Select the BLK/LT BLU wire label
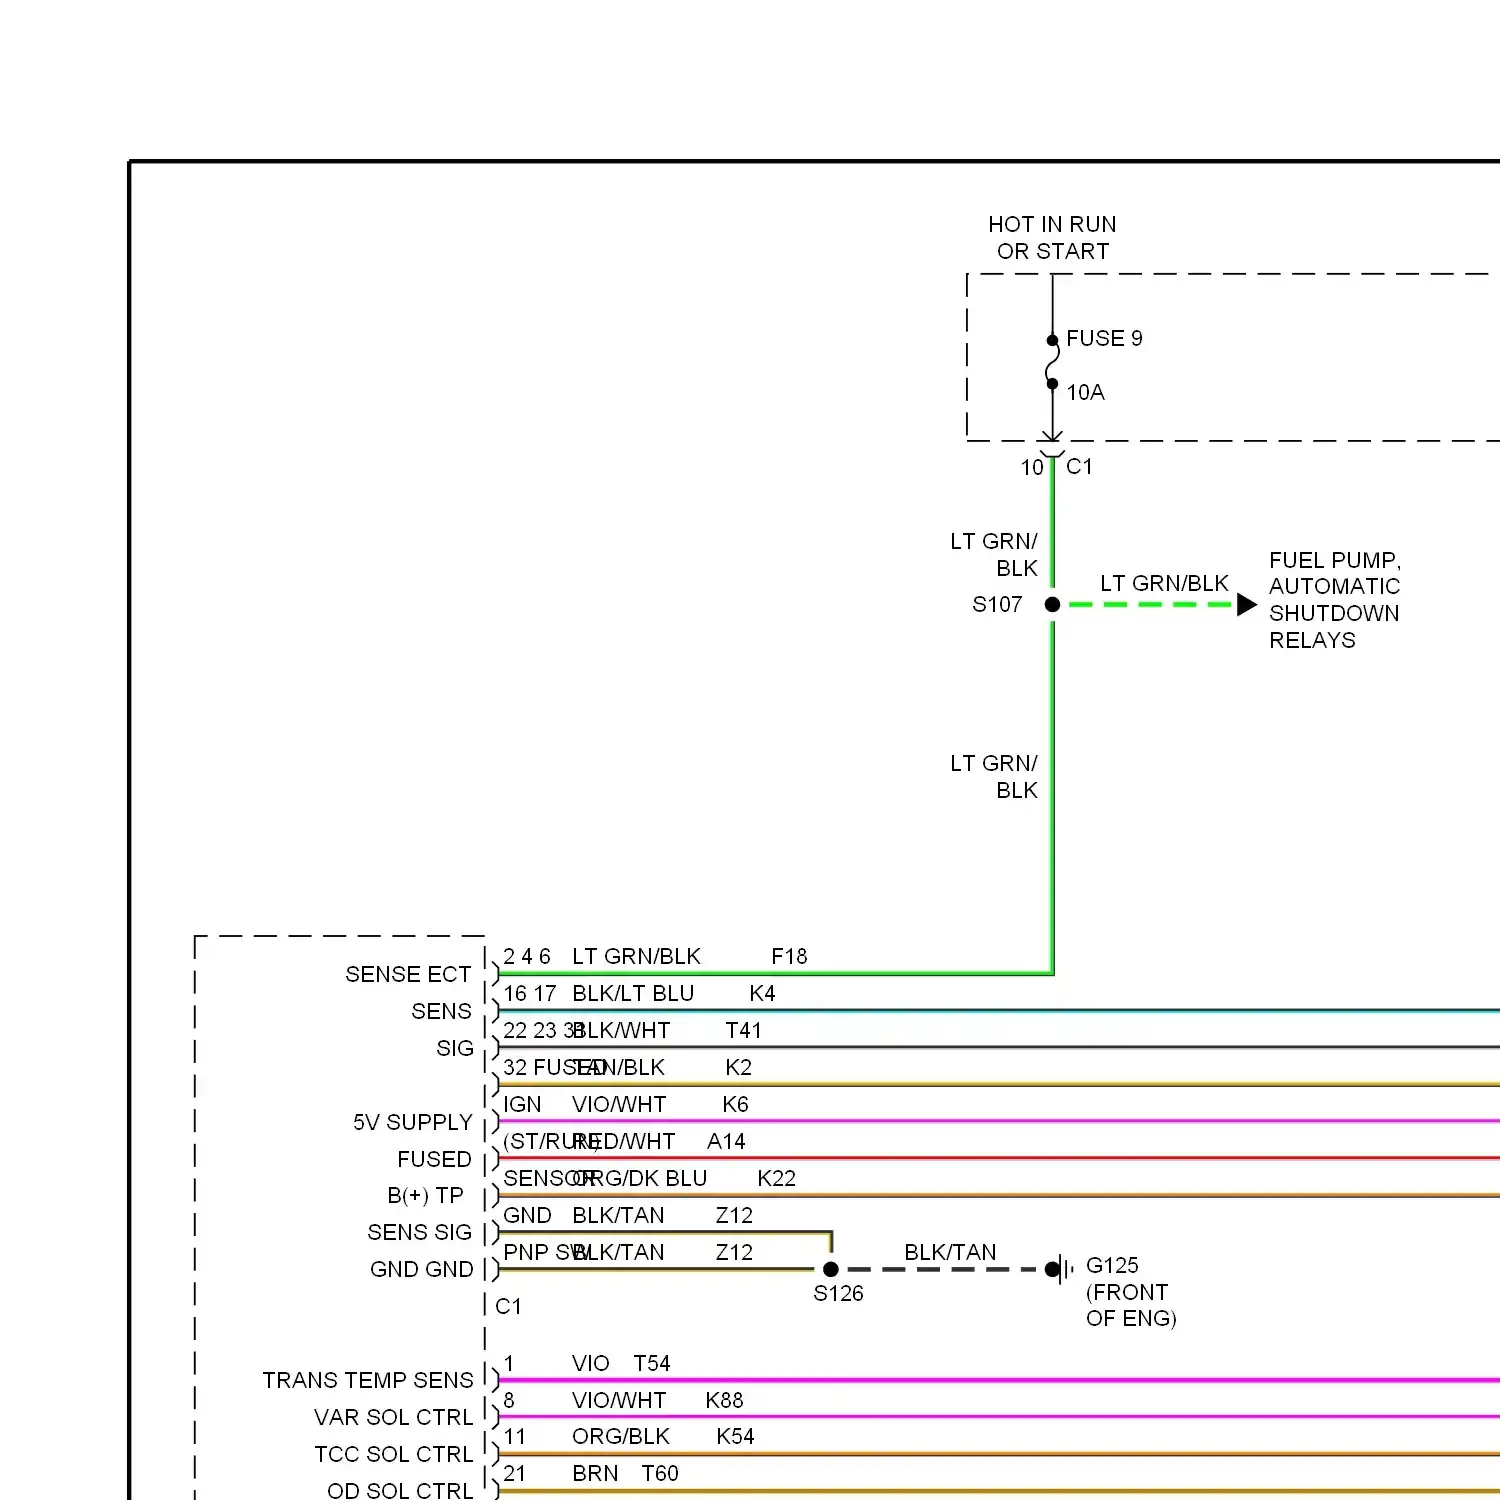The width and height of the screenshot is (1500, 1500). [633, 993]
